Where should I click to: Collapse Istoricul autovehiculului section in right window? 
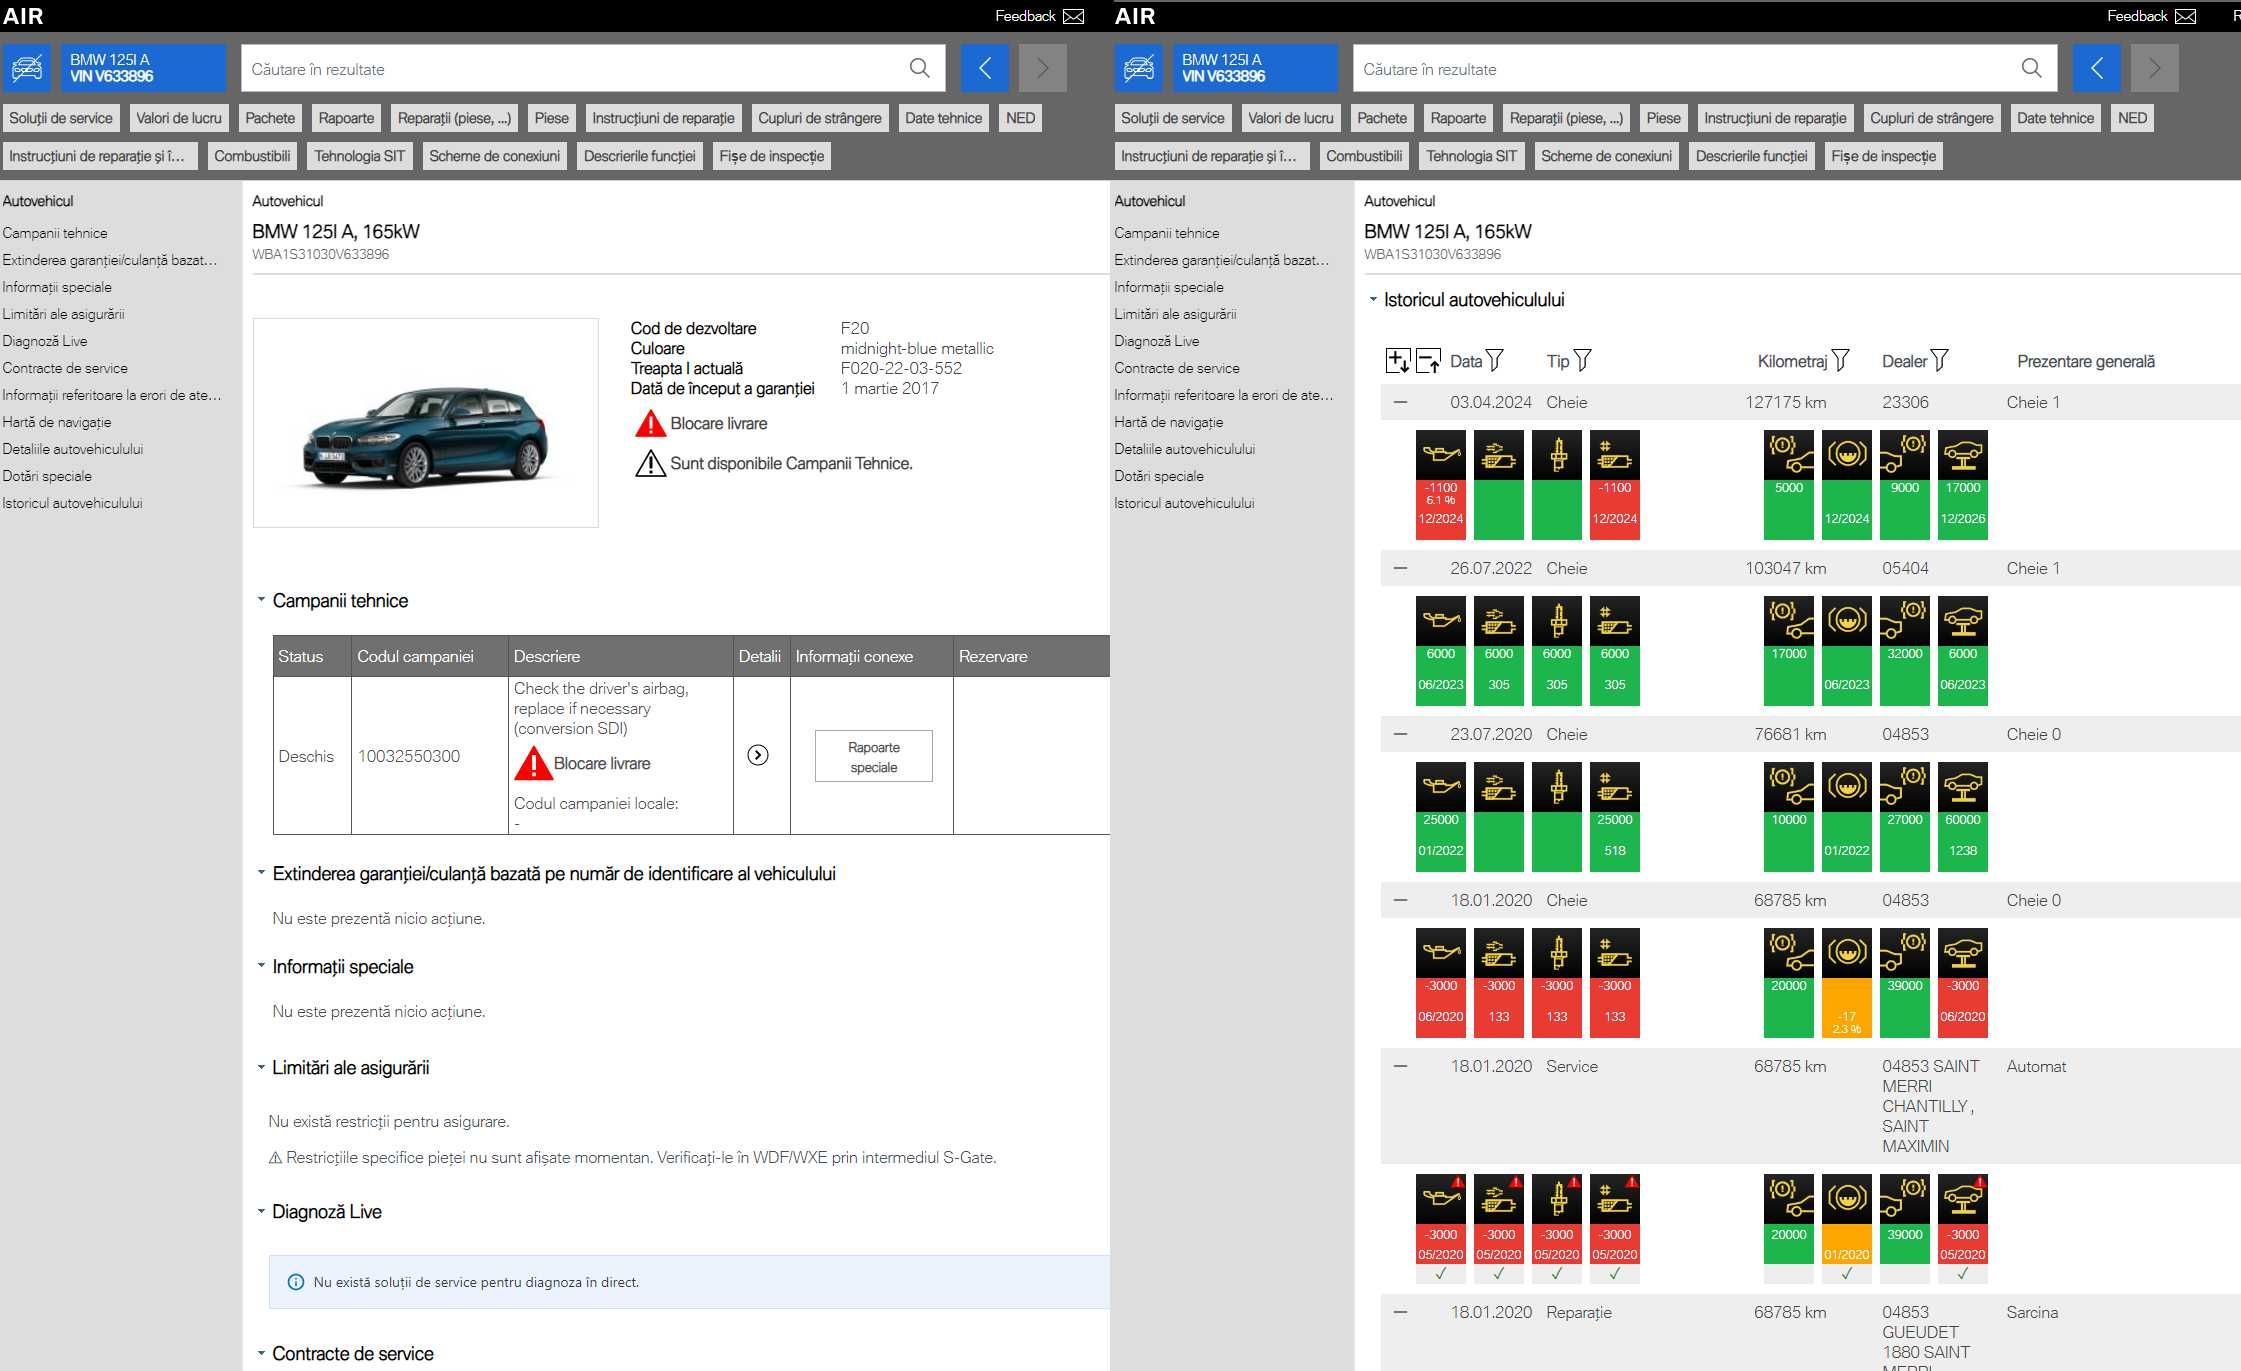(x=1373, y=299)
